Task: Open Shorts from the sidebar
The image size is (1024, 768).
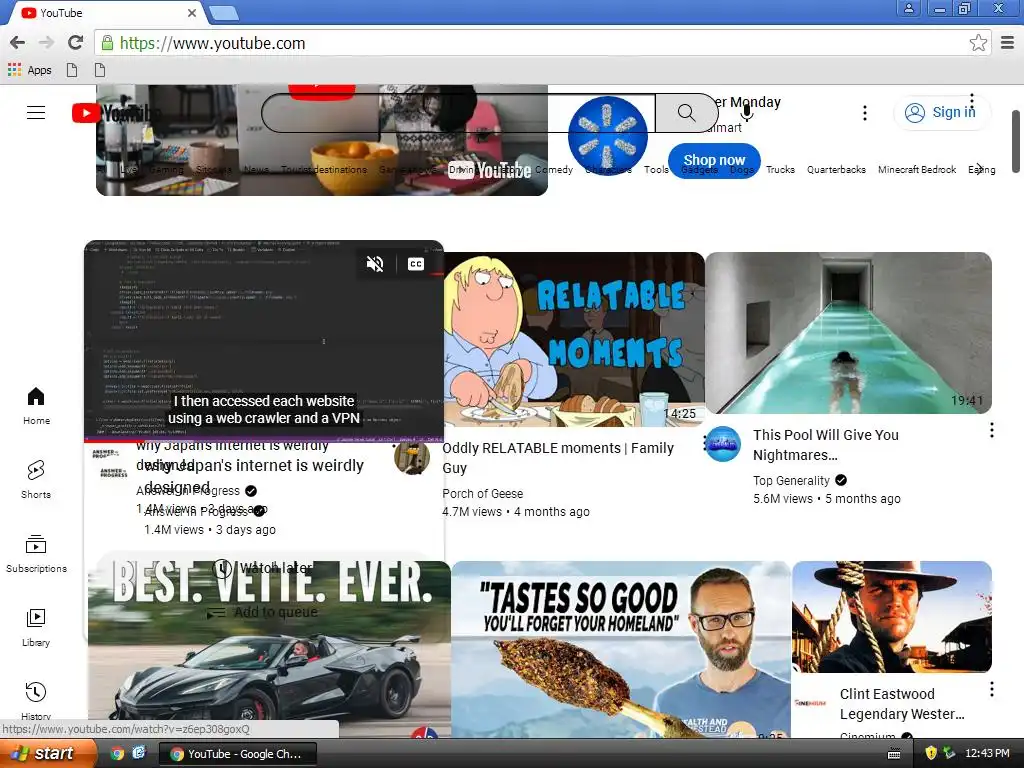Action: pos(36,480)
